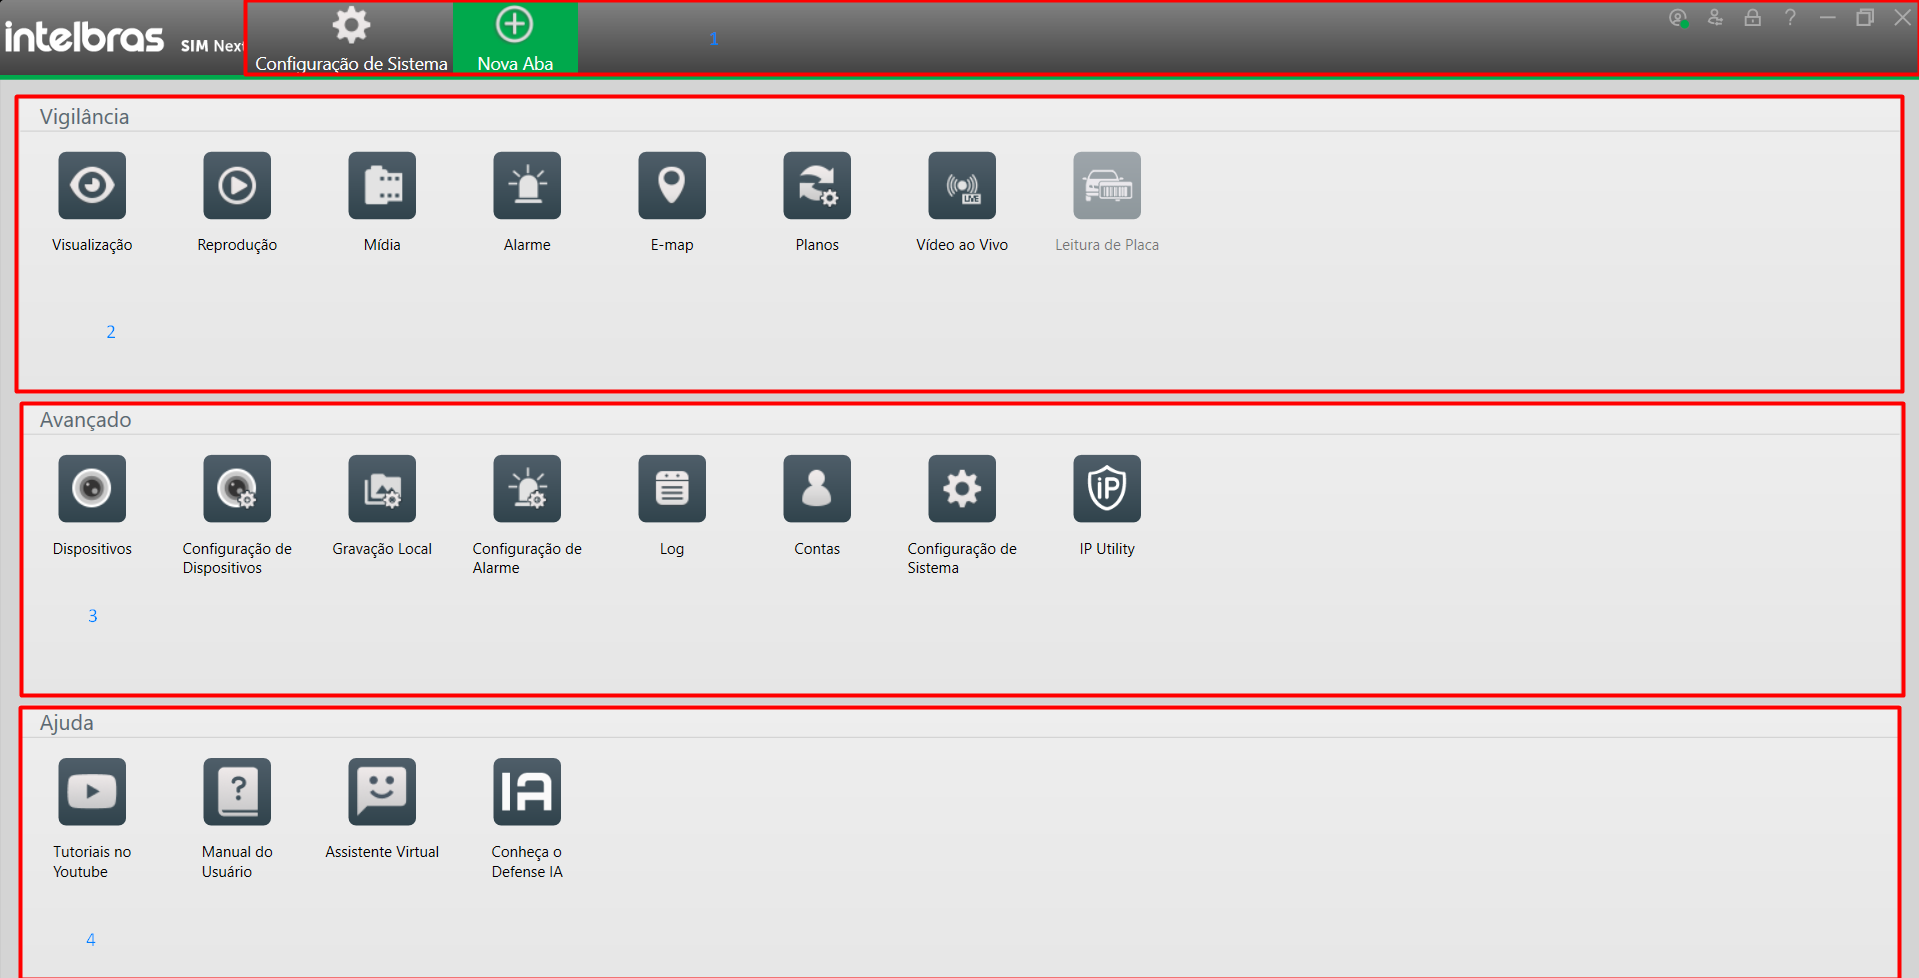Open Conheça o Defense IA
This screenshot has width=1919, height=978.
[x=527, y=792]
